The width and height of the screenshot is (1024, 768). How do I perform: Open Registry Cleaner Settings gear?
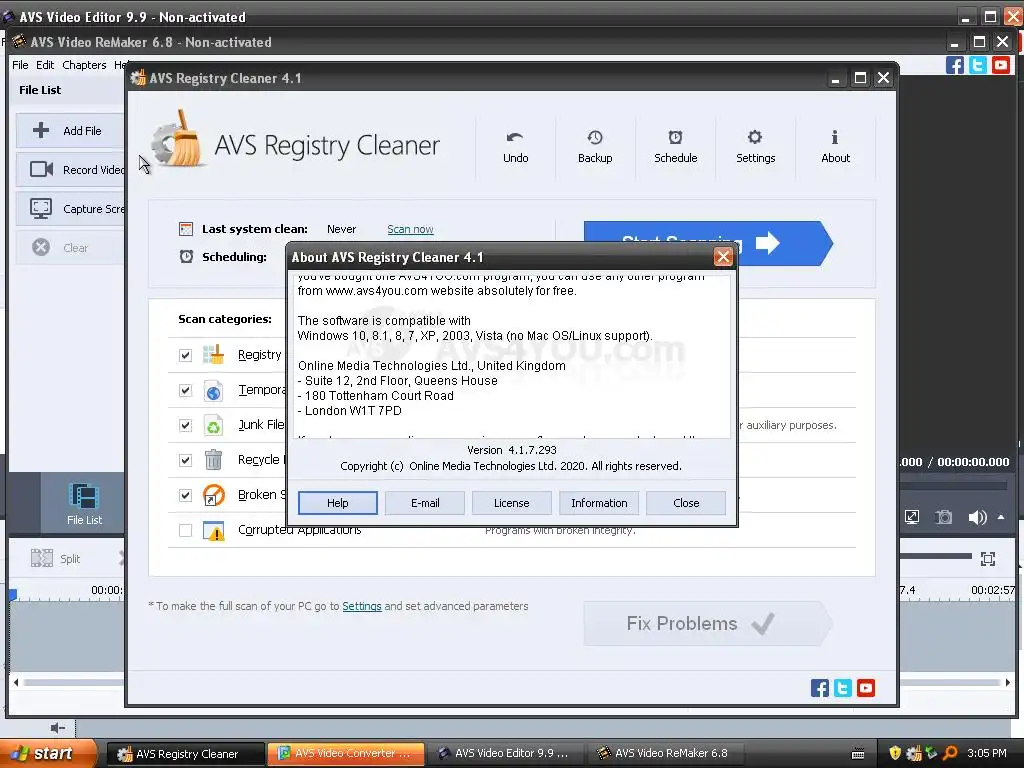pos(756,147)
